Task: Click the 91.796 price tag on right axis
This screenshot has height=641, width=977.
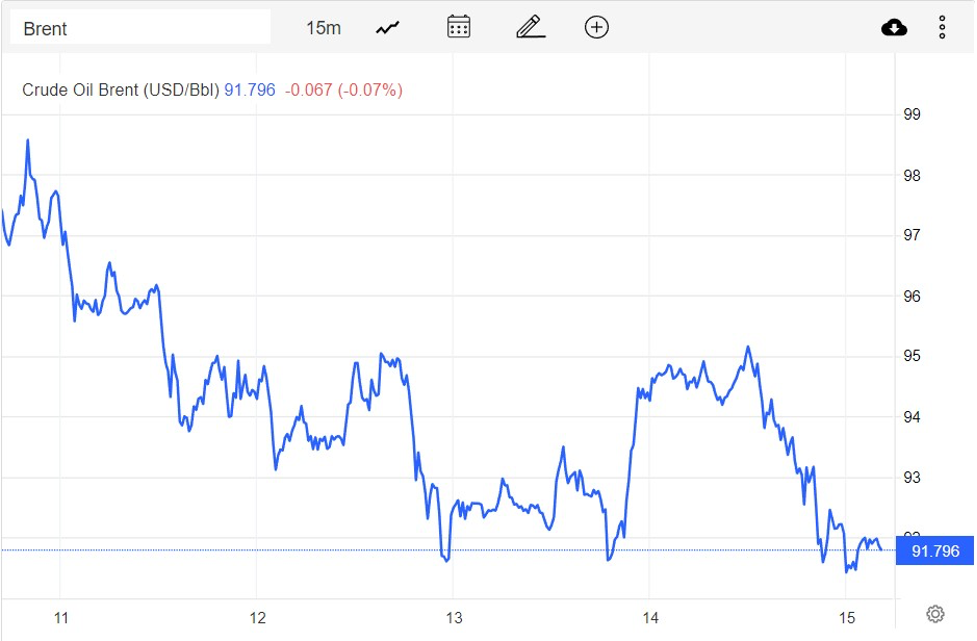Action: (x=935, y=551)
